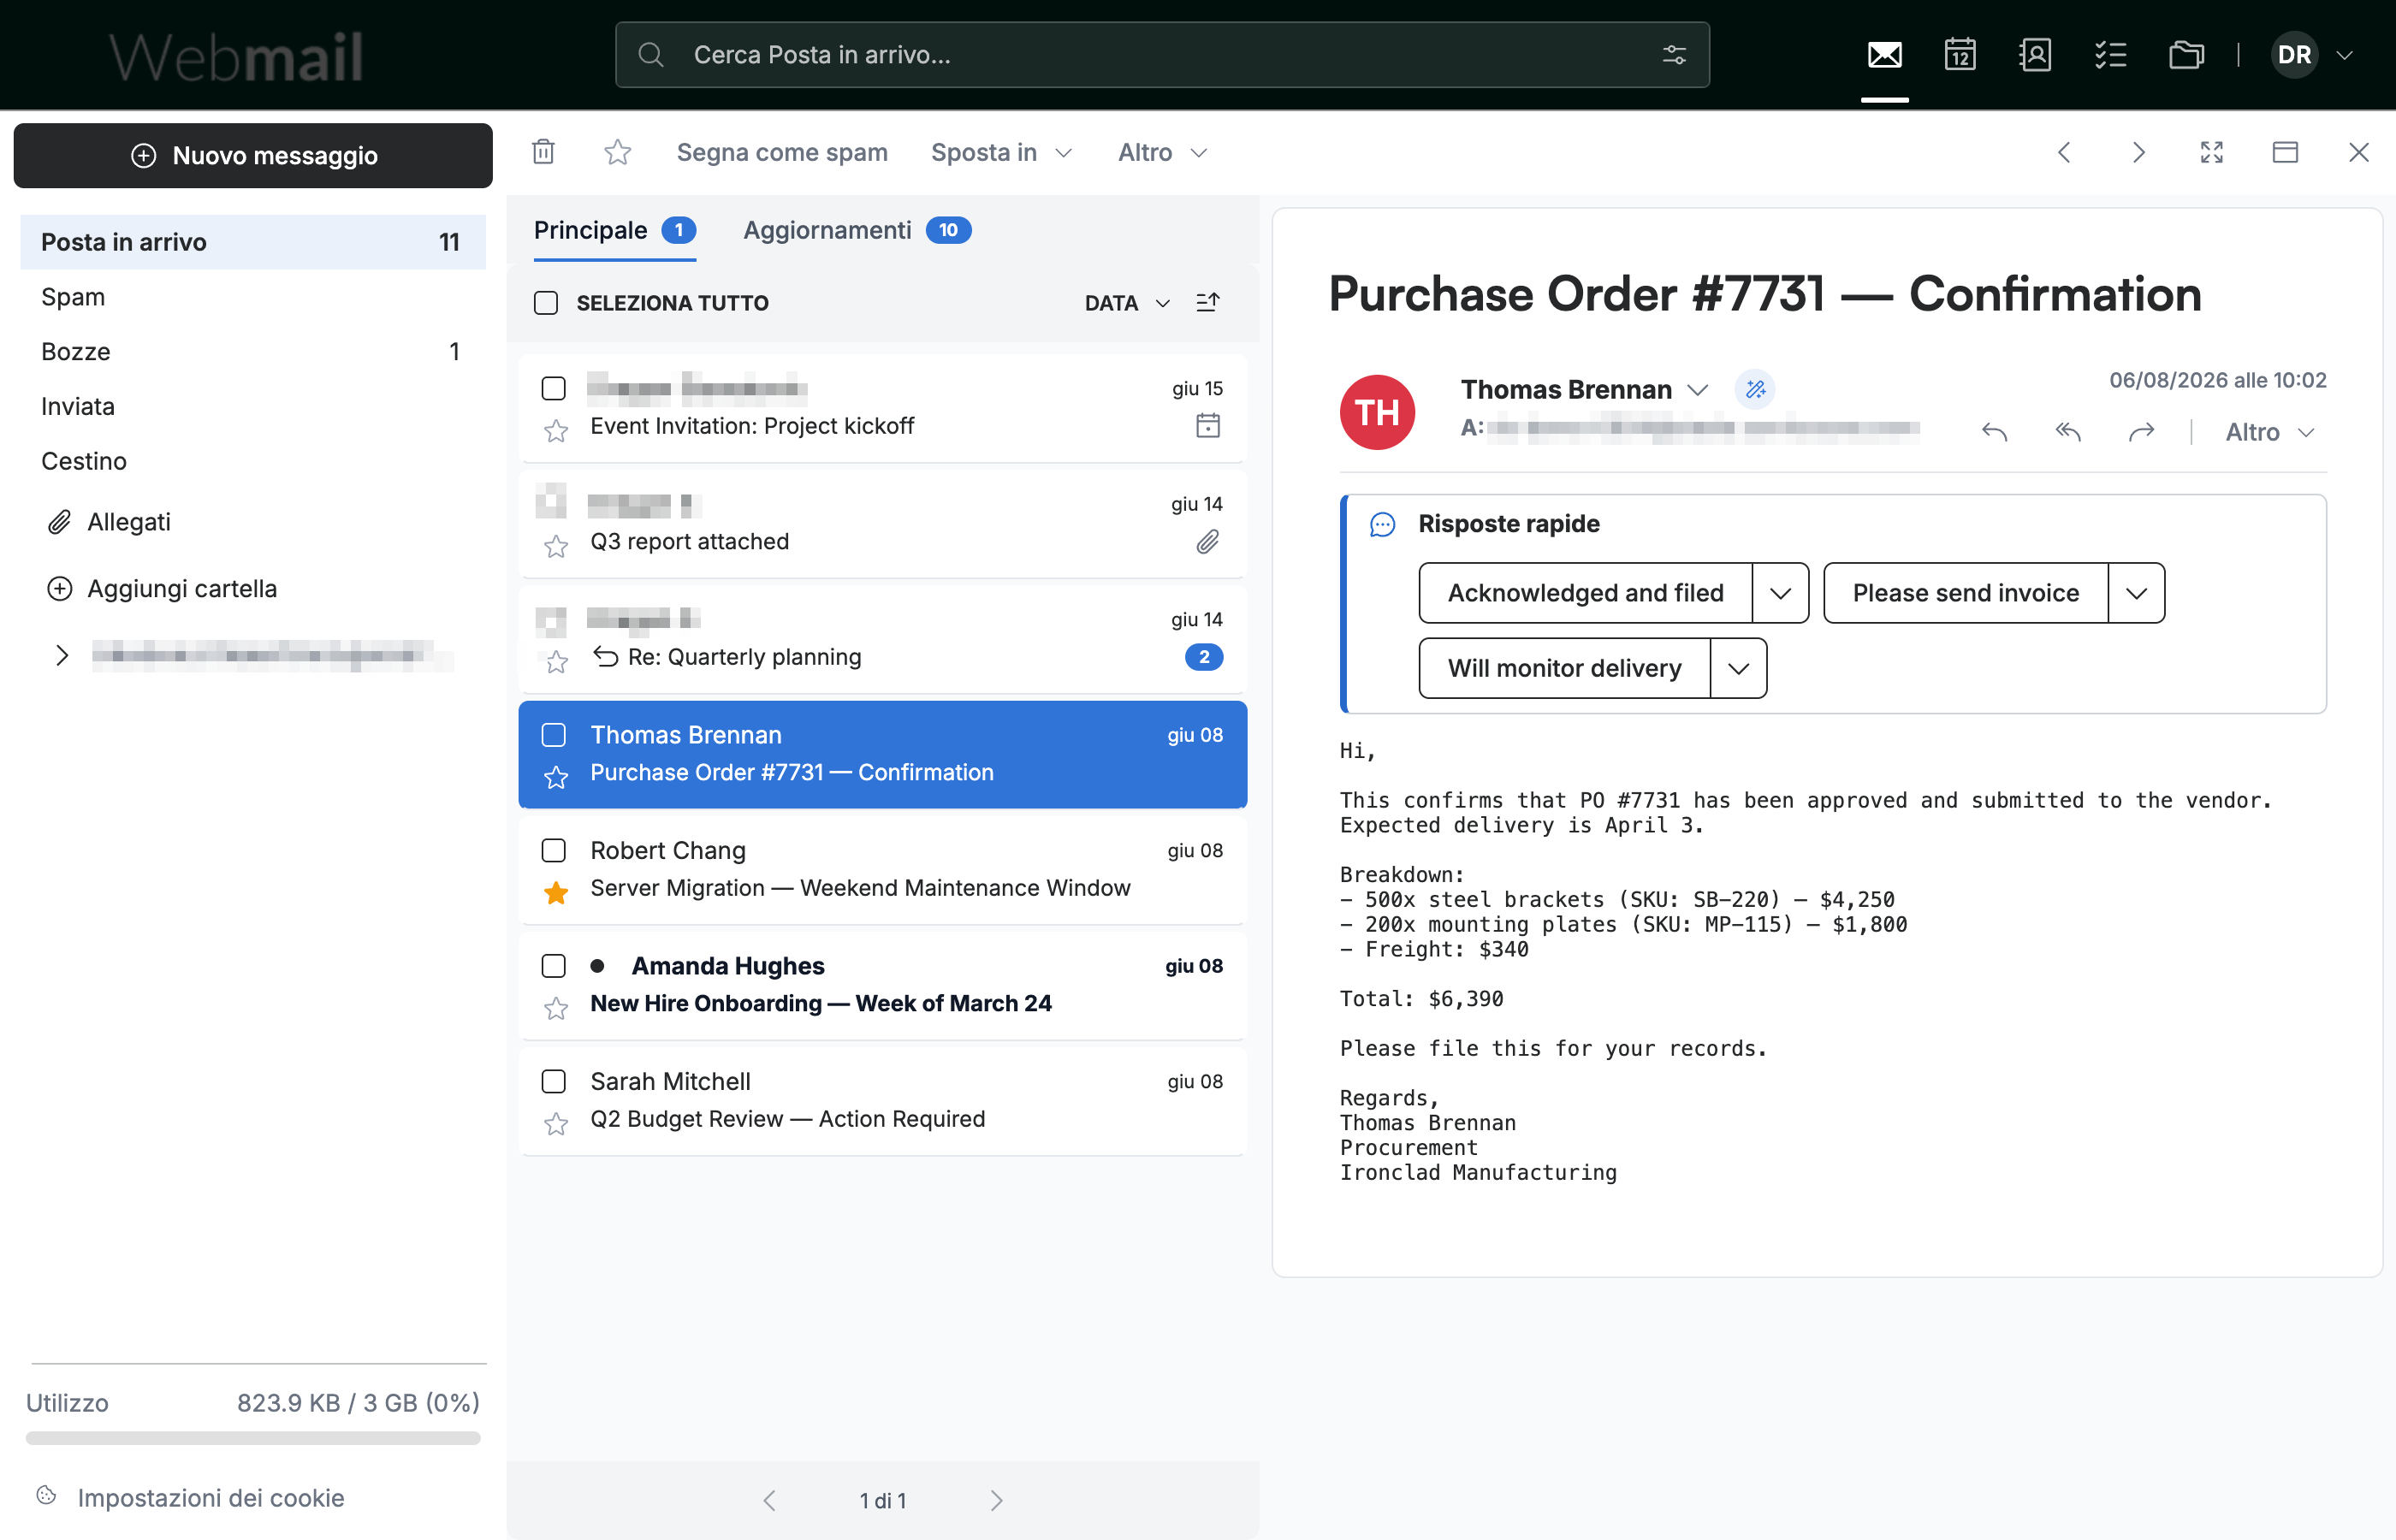
Task: Go to previous message arrow
Action: point(2064,152)
